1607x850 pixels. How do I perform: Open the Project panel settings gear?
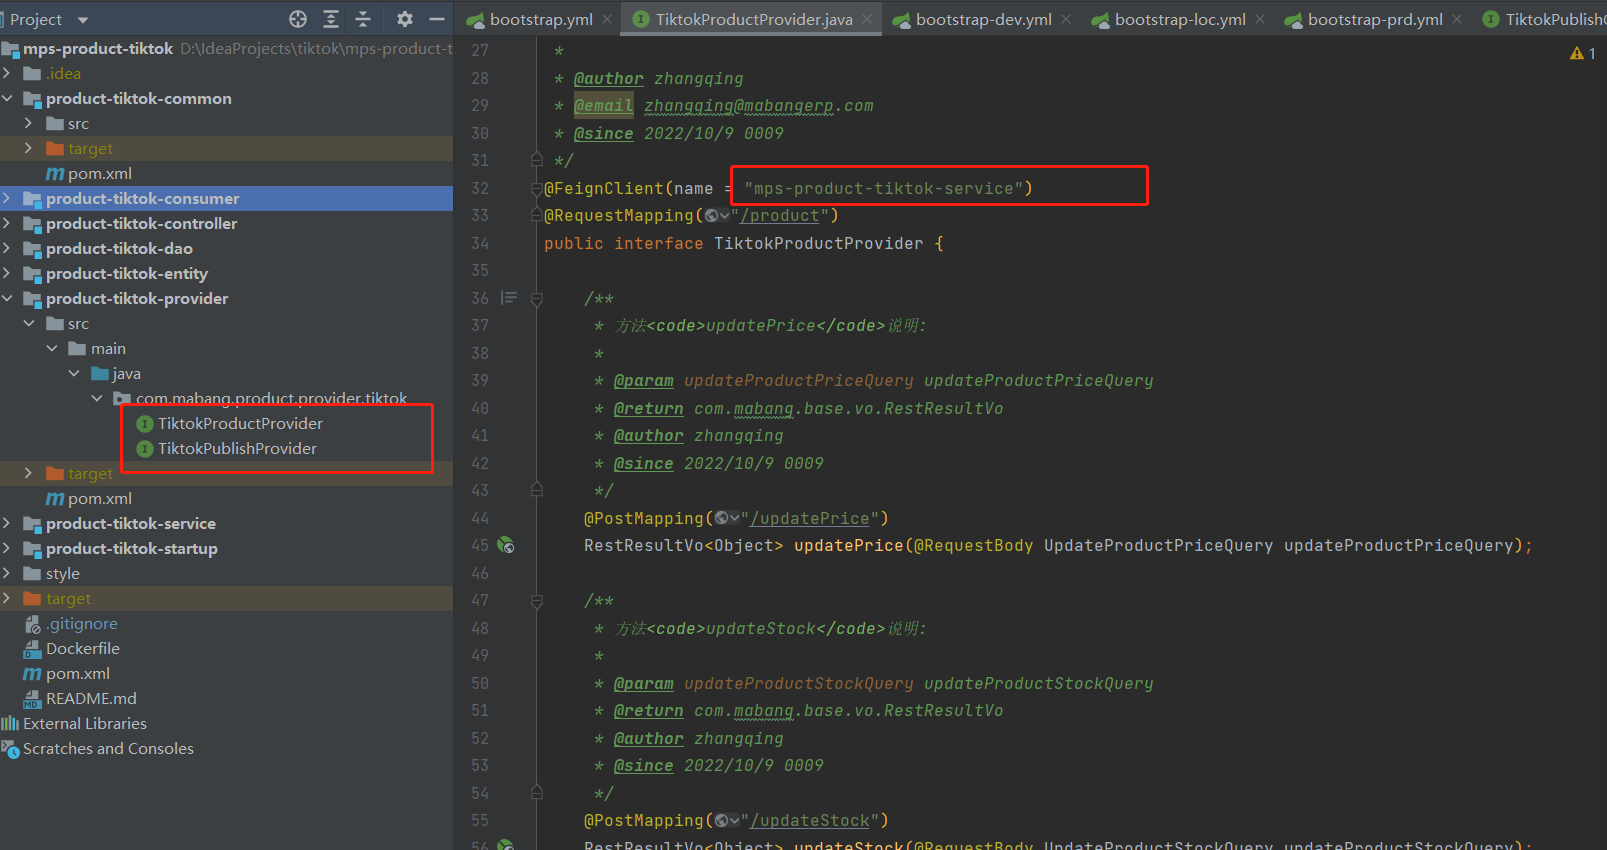pyautogui.click(x=404, y=19)
